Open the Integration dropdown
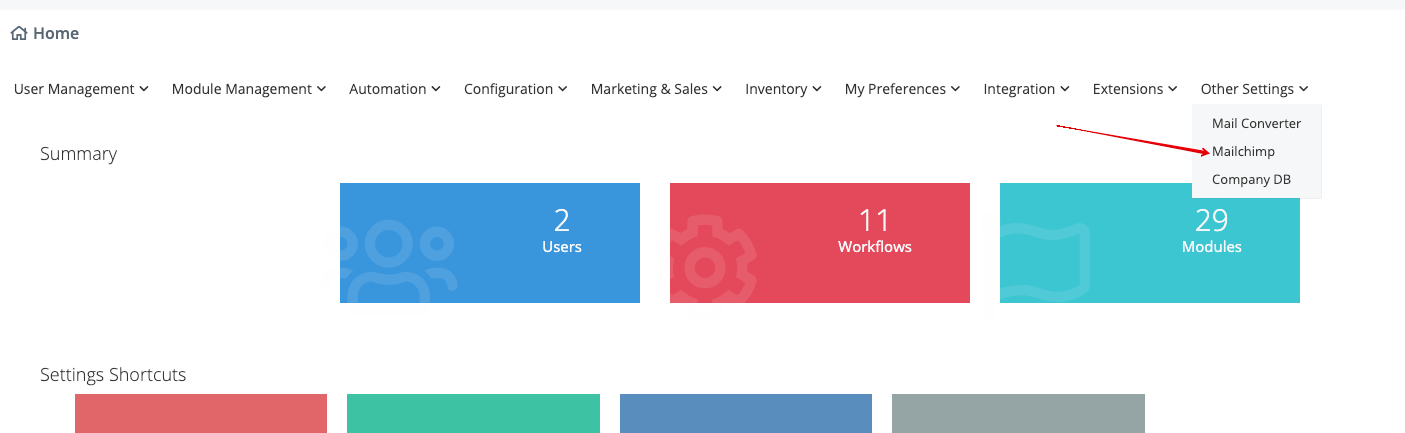Image resolution: width=1405 pixels, height=433 pixels. coord(1027,89)
